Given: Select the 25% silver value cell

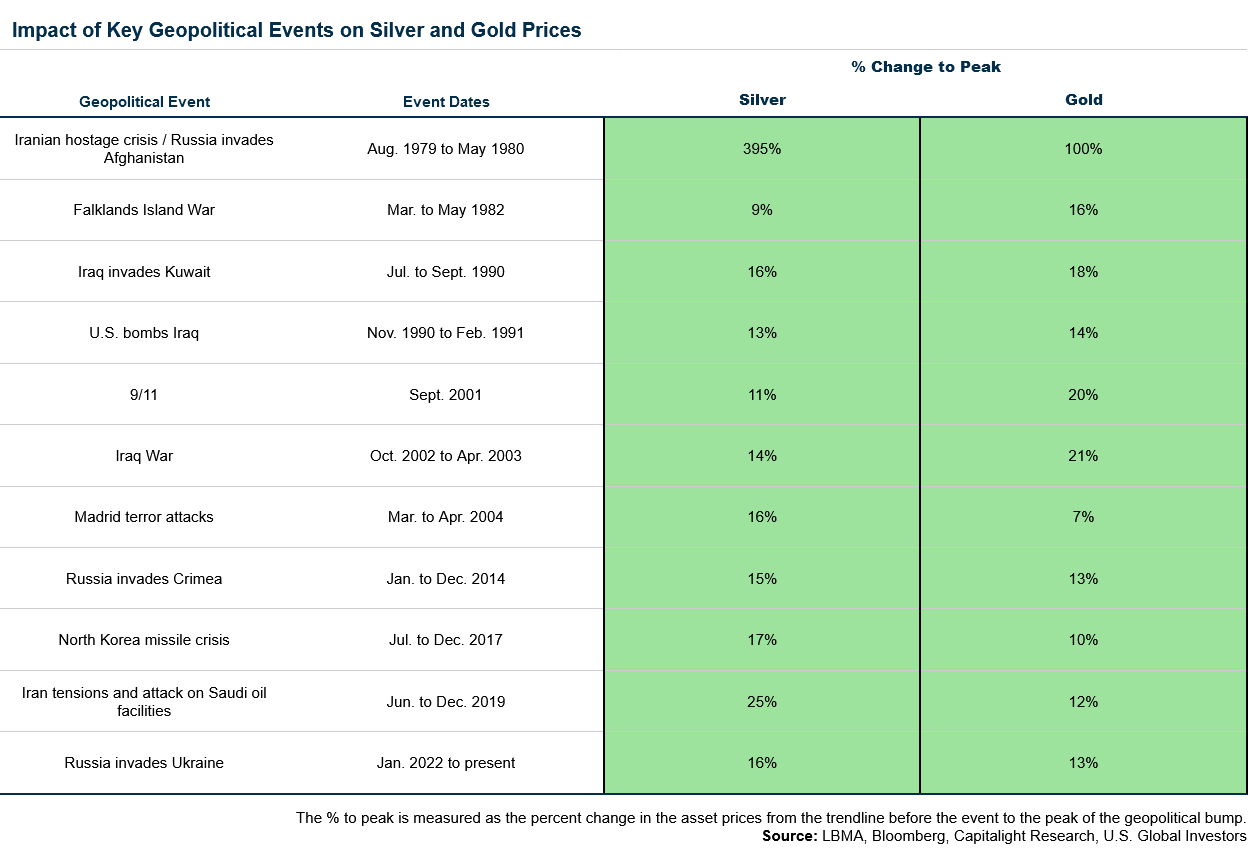Looking at the screenshot, I should click(x=762, y=702).
